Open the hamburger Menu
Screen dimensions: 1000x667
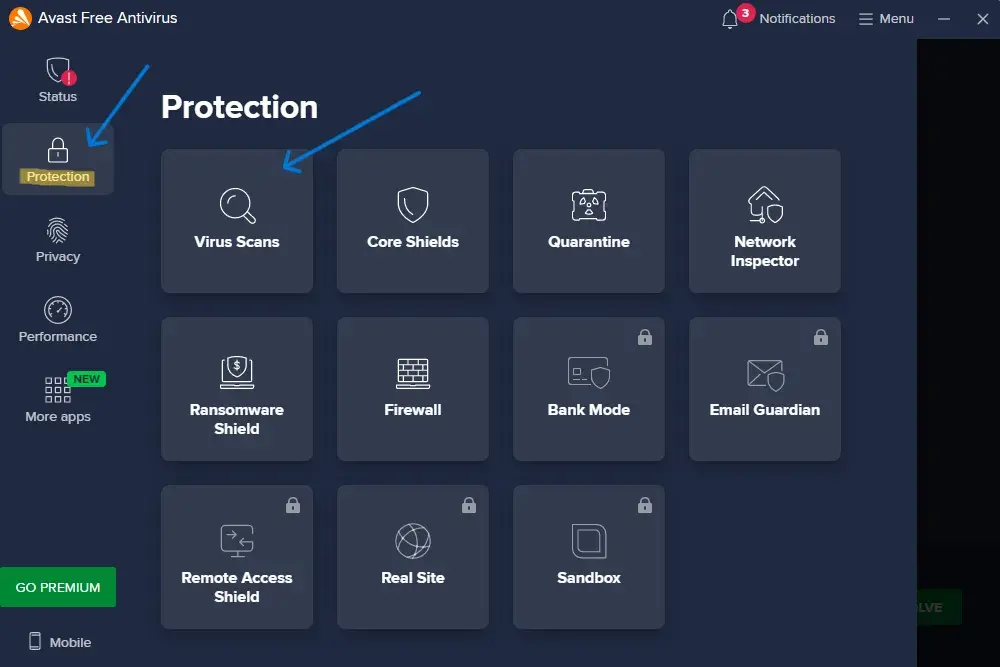click(x=886, y=19)
